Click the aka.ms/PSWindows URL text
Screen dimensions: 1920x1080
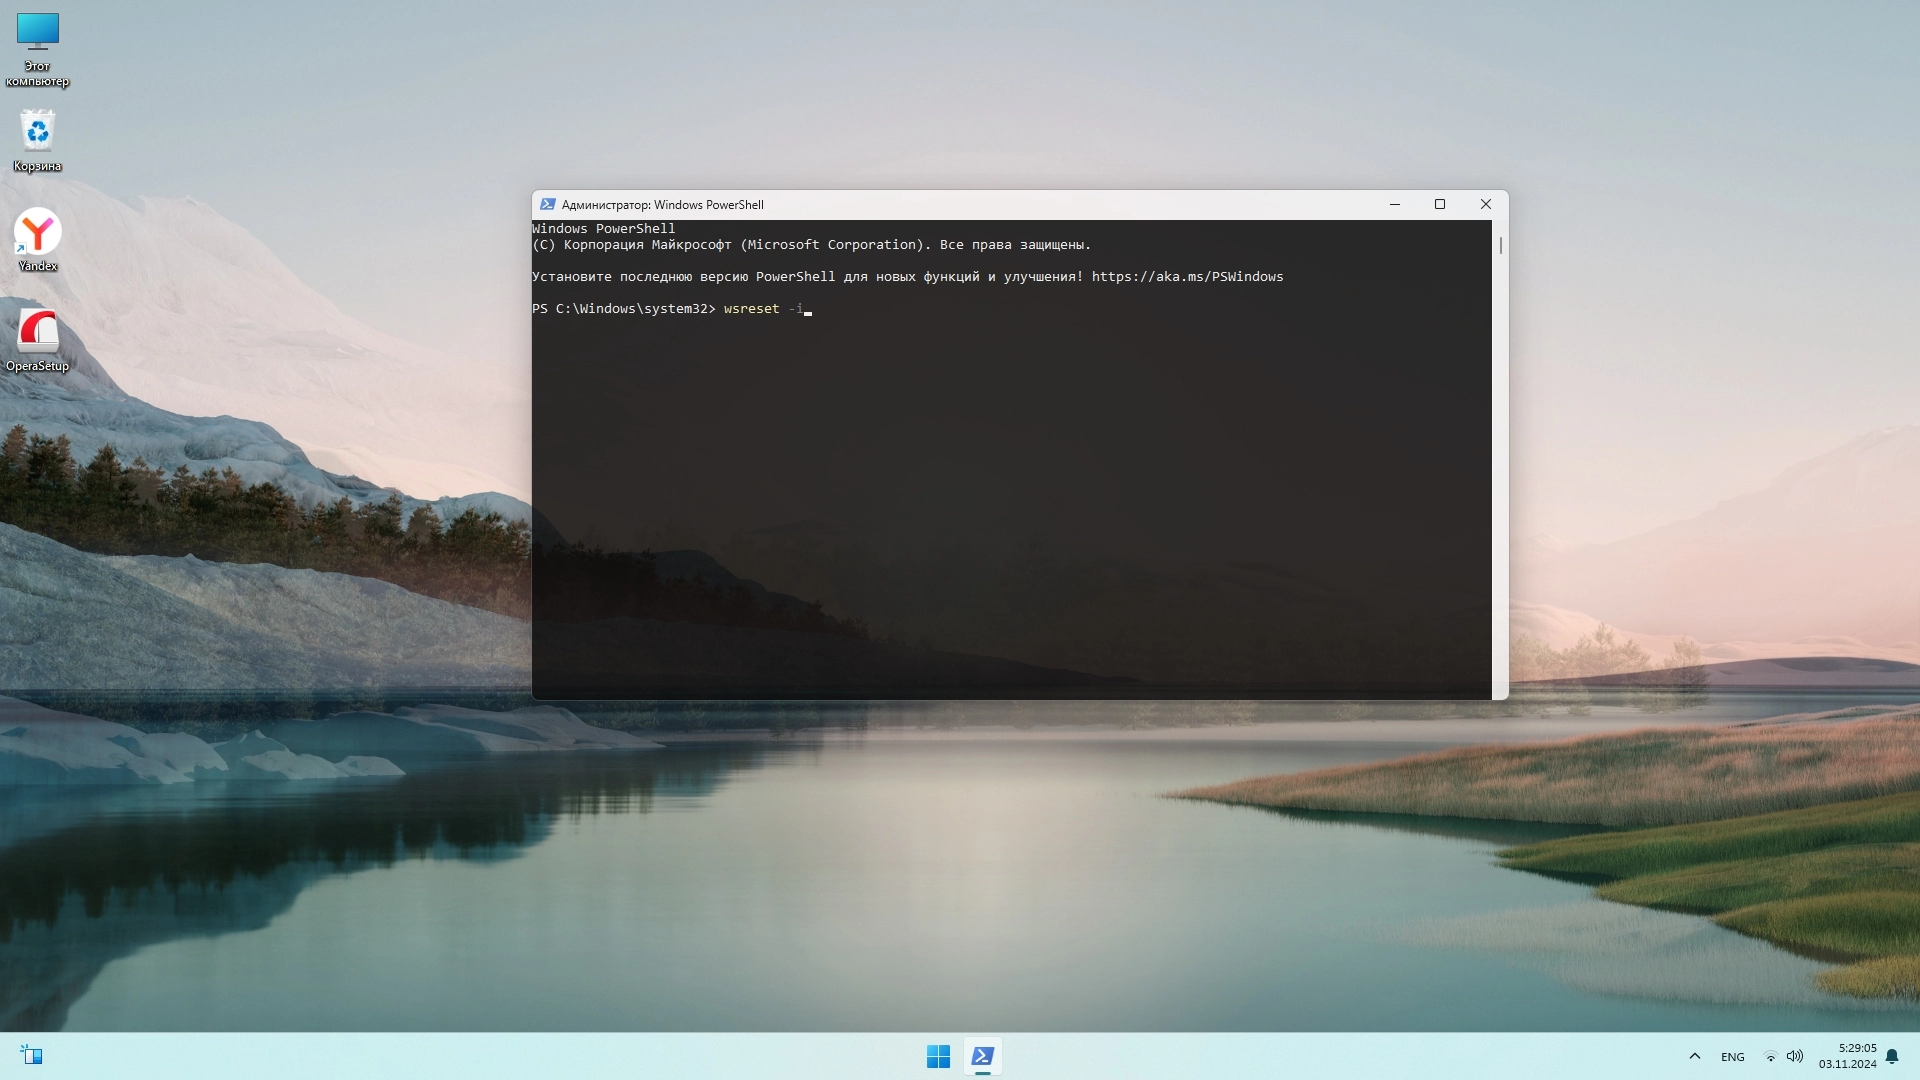pos(1187,277)
